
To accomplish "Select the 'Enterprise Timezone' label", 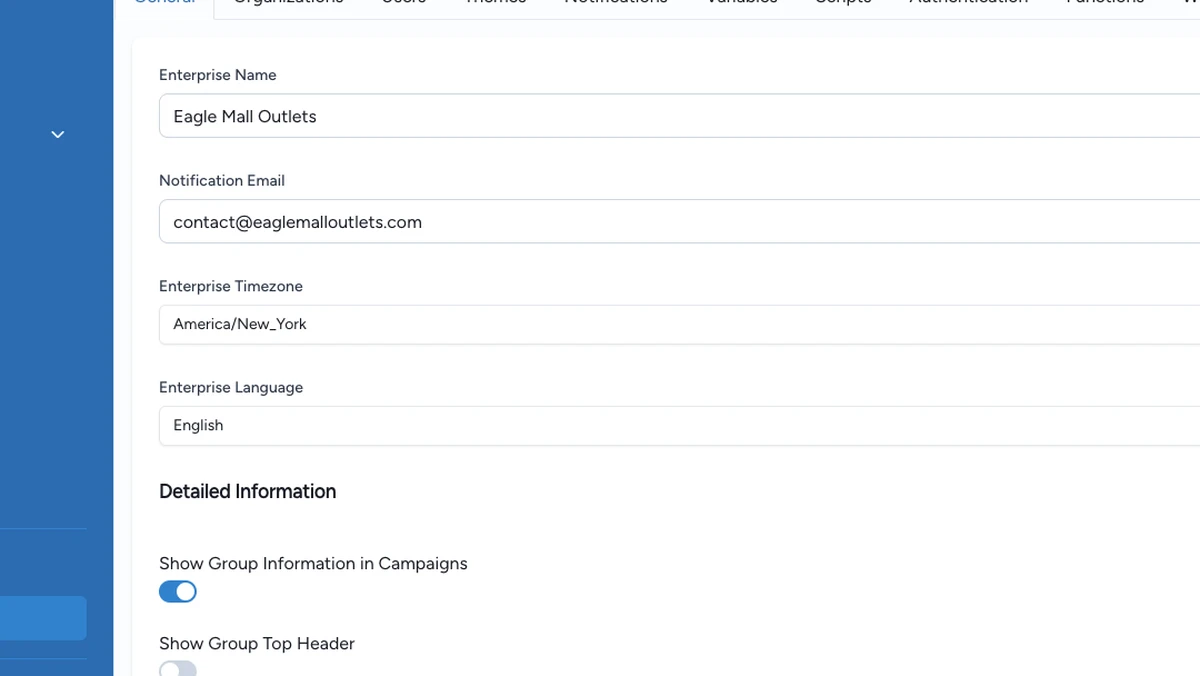I will 231,286.
